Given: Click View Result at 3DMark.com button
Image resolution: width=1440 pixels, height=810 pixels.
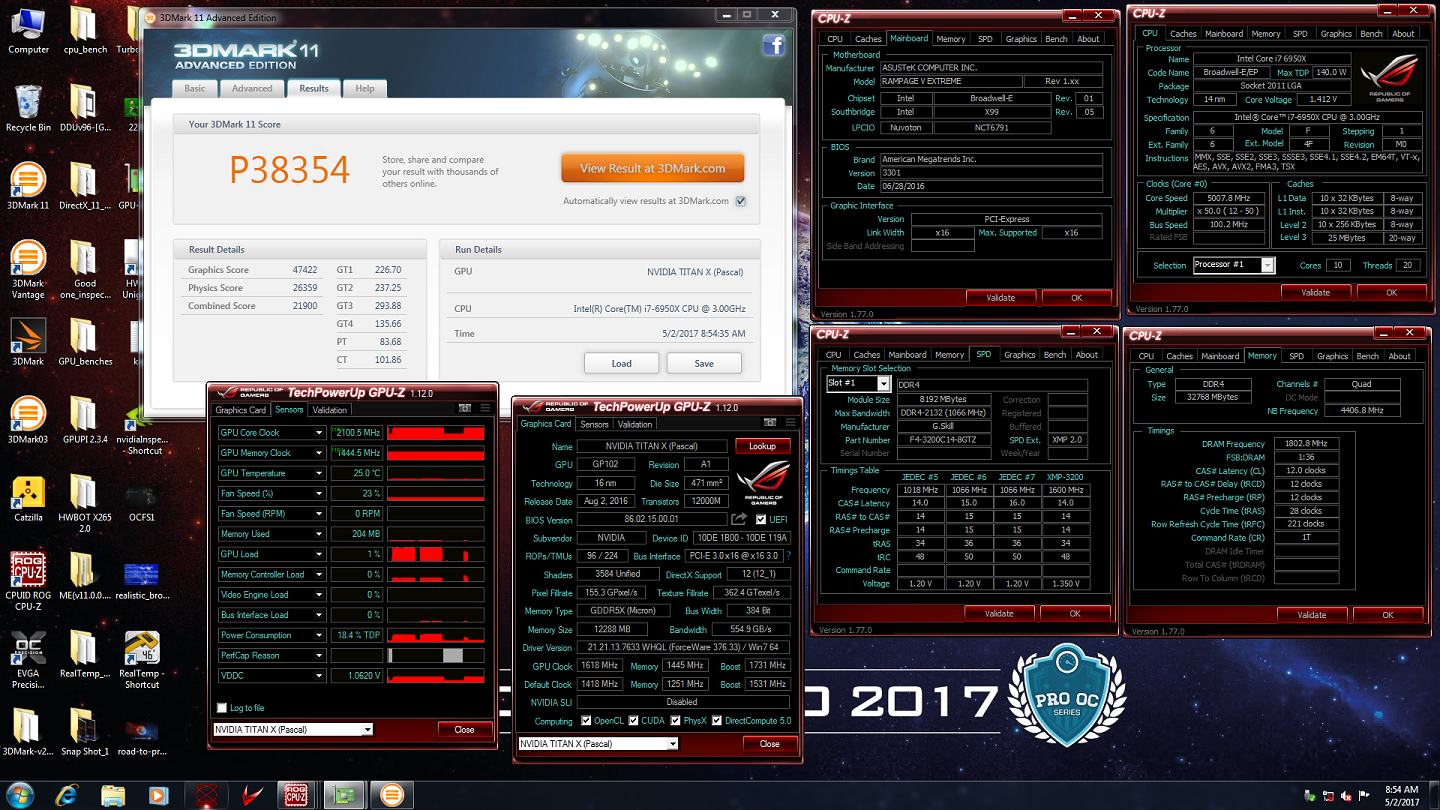Looking at the screenshot, I should pos(652,168).
